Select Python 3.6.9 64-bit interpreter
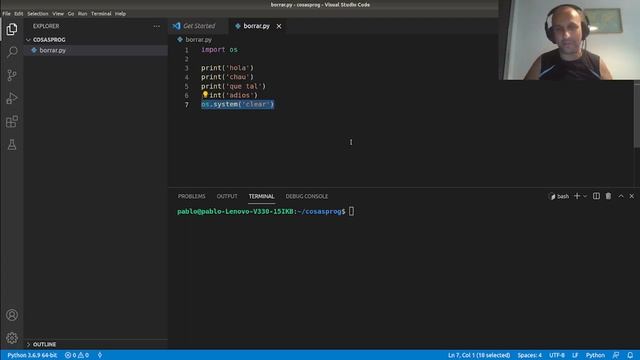Viewport: 640px width, 360px height. coord(32,355)
